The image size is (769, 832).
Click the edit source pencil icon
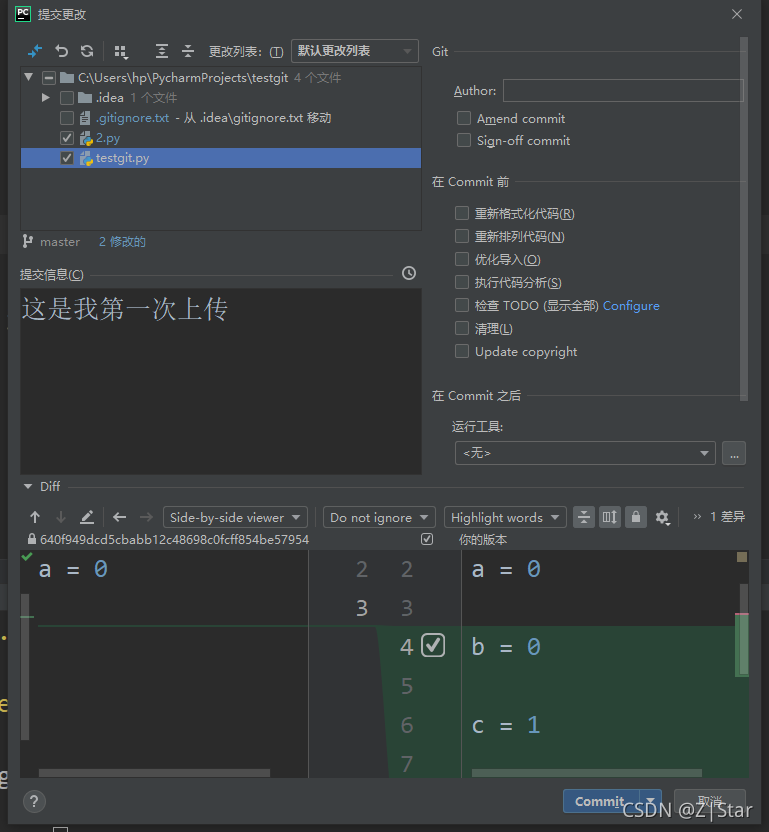[x=87, y=517]
